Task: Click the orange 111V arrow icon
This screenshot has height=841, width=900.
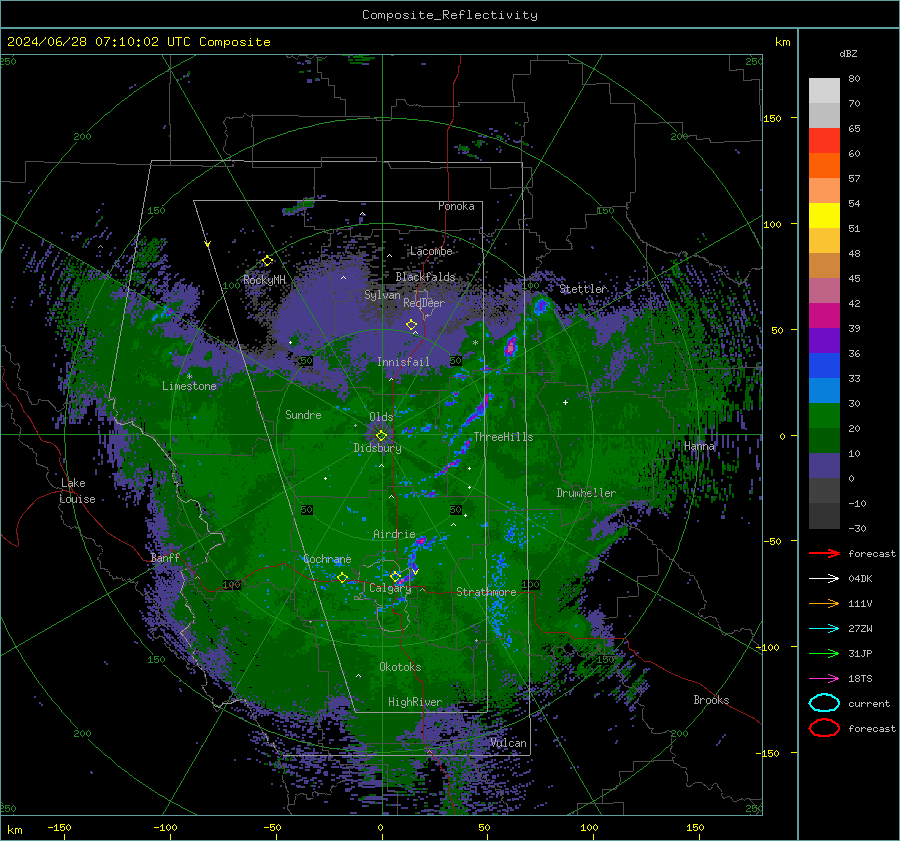Action: tap(824, 603)
